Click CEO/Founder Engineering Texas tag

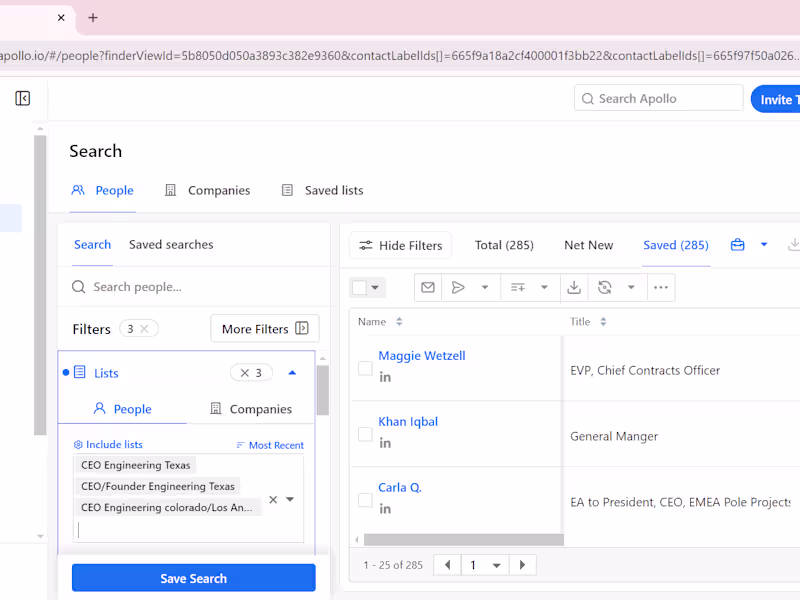158,486
